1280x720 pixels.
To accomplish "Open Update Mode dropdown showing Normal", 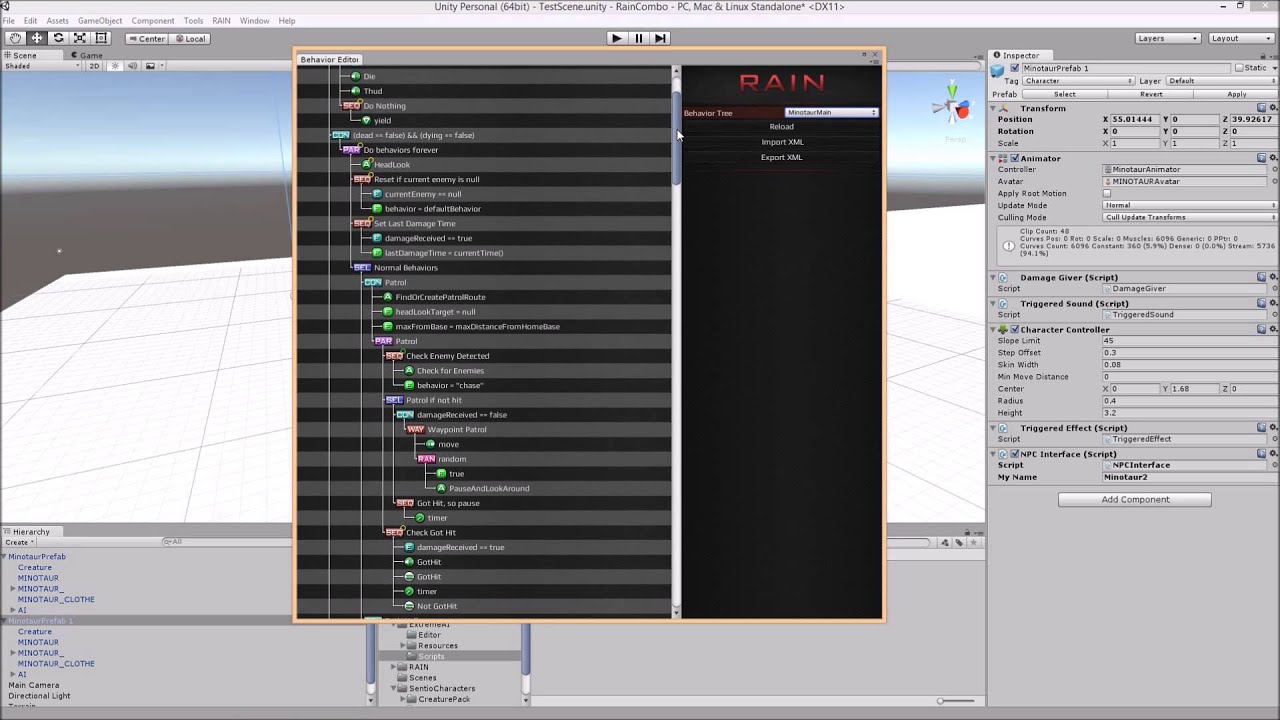I will [x=1190, y=205].
